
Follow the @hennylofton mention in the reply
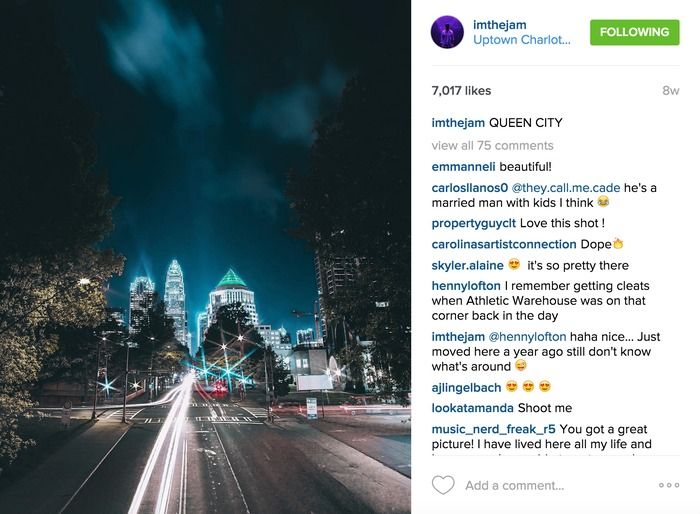click(527, 337)
